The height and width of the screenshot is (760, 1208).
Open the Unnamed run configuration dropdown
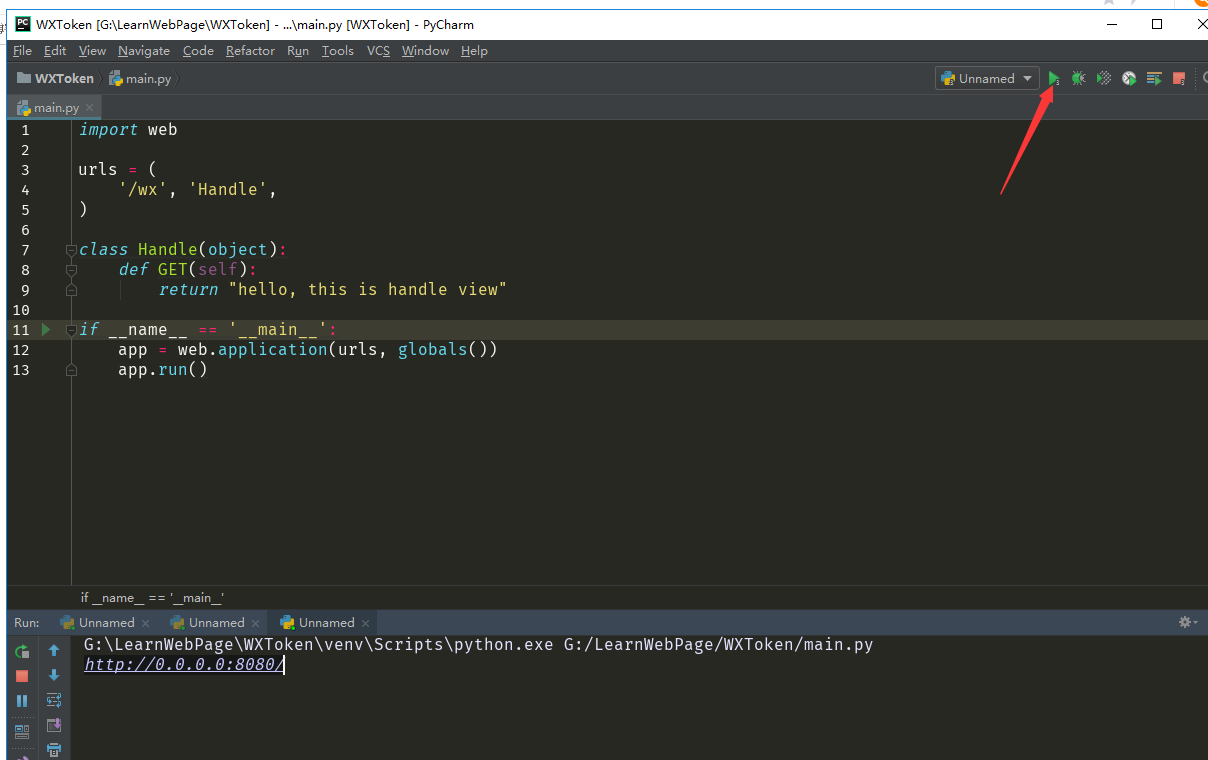987,78
